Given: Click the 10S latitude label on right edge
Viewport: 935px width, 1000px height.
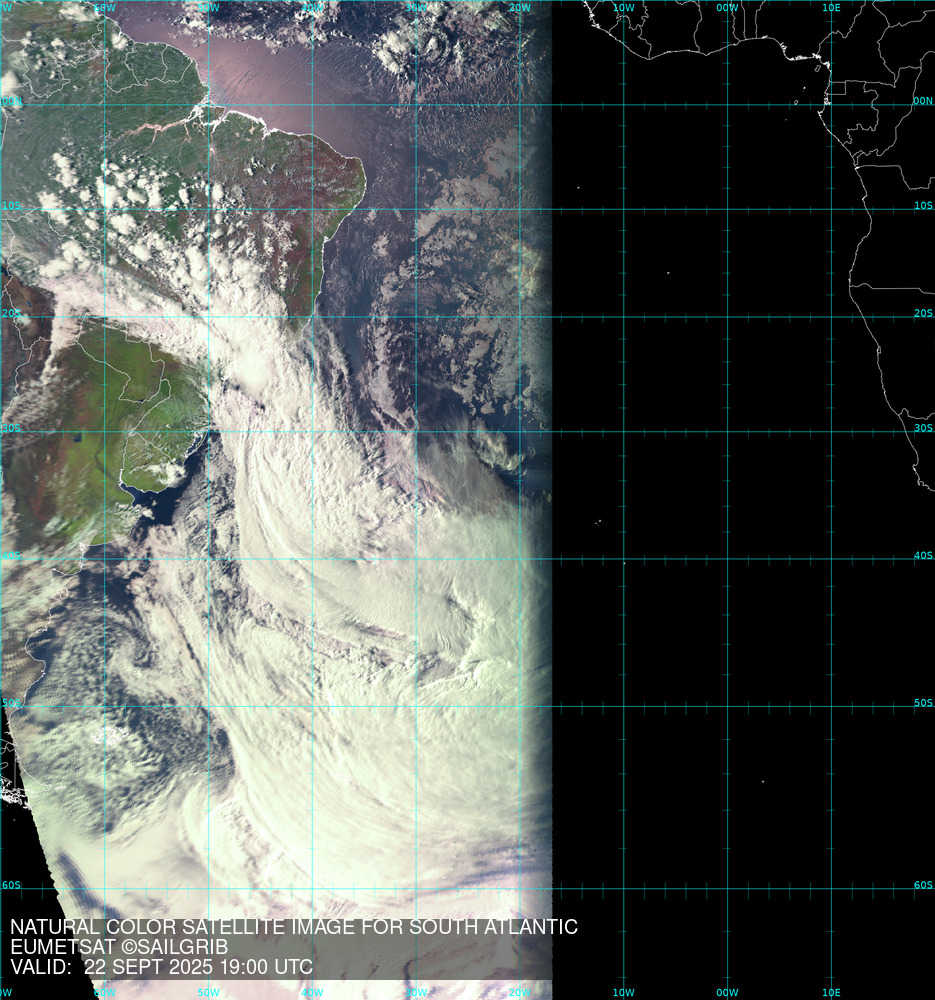Looking at the screenshot, I should [922, 206].
